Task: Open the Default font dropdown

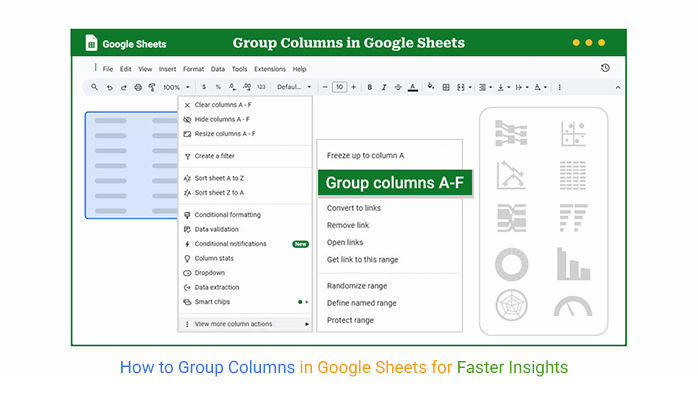Action: [294, 88]
